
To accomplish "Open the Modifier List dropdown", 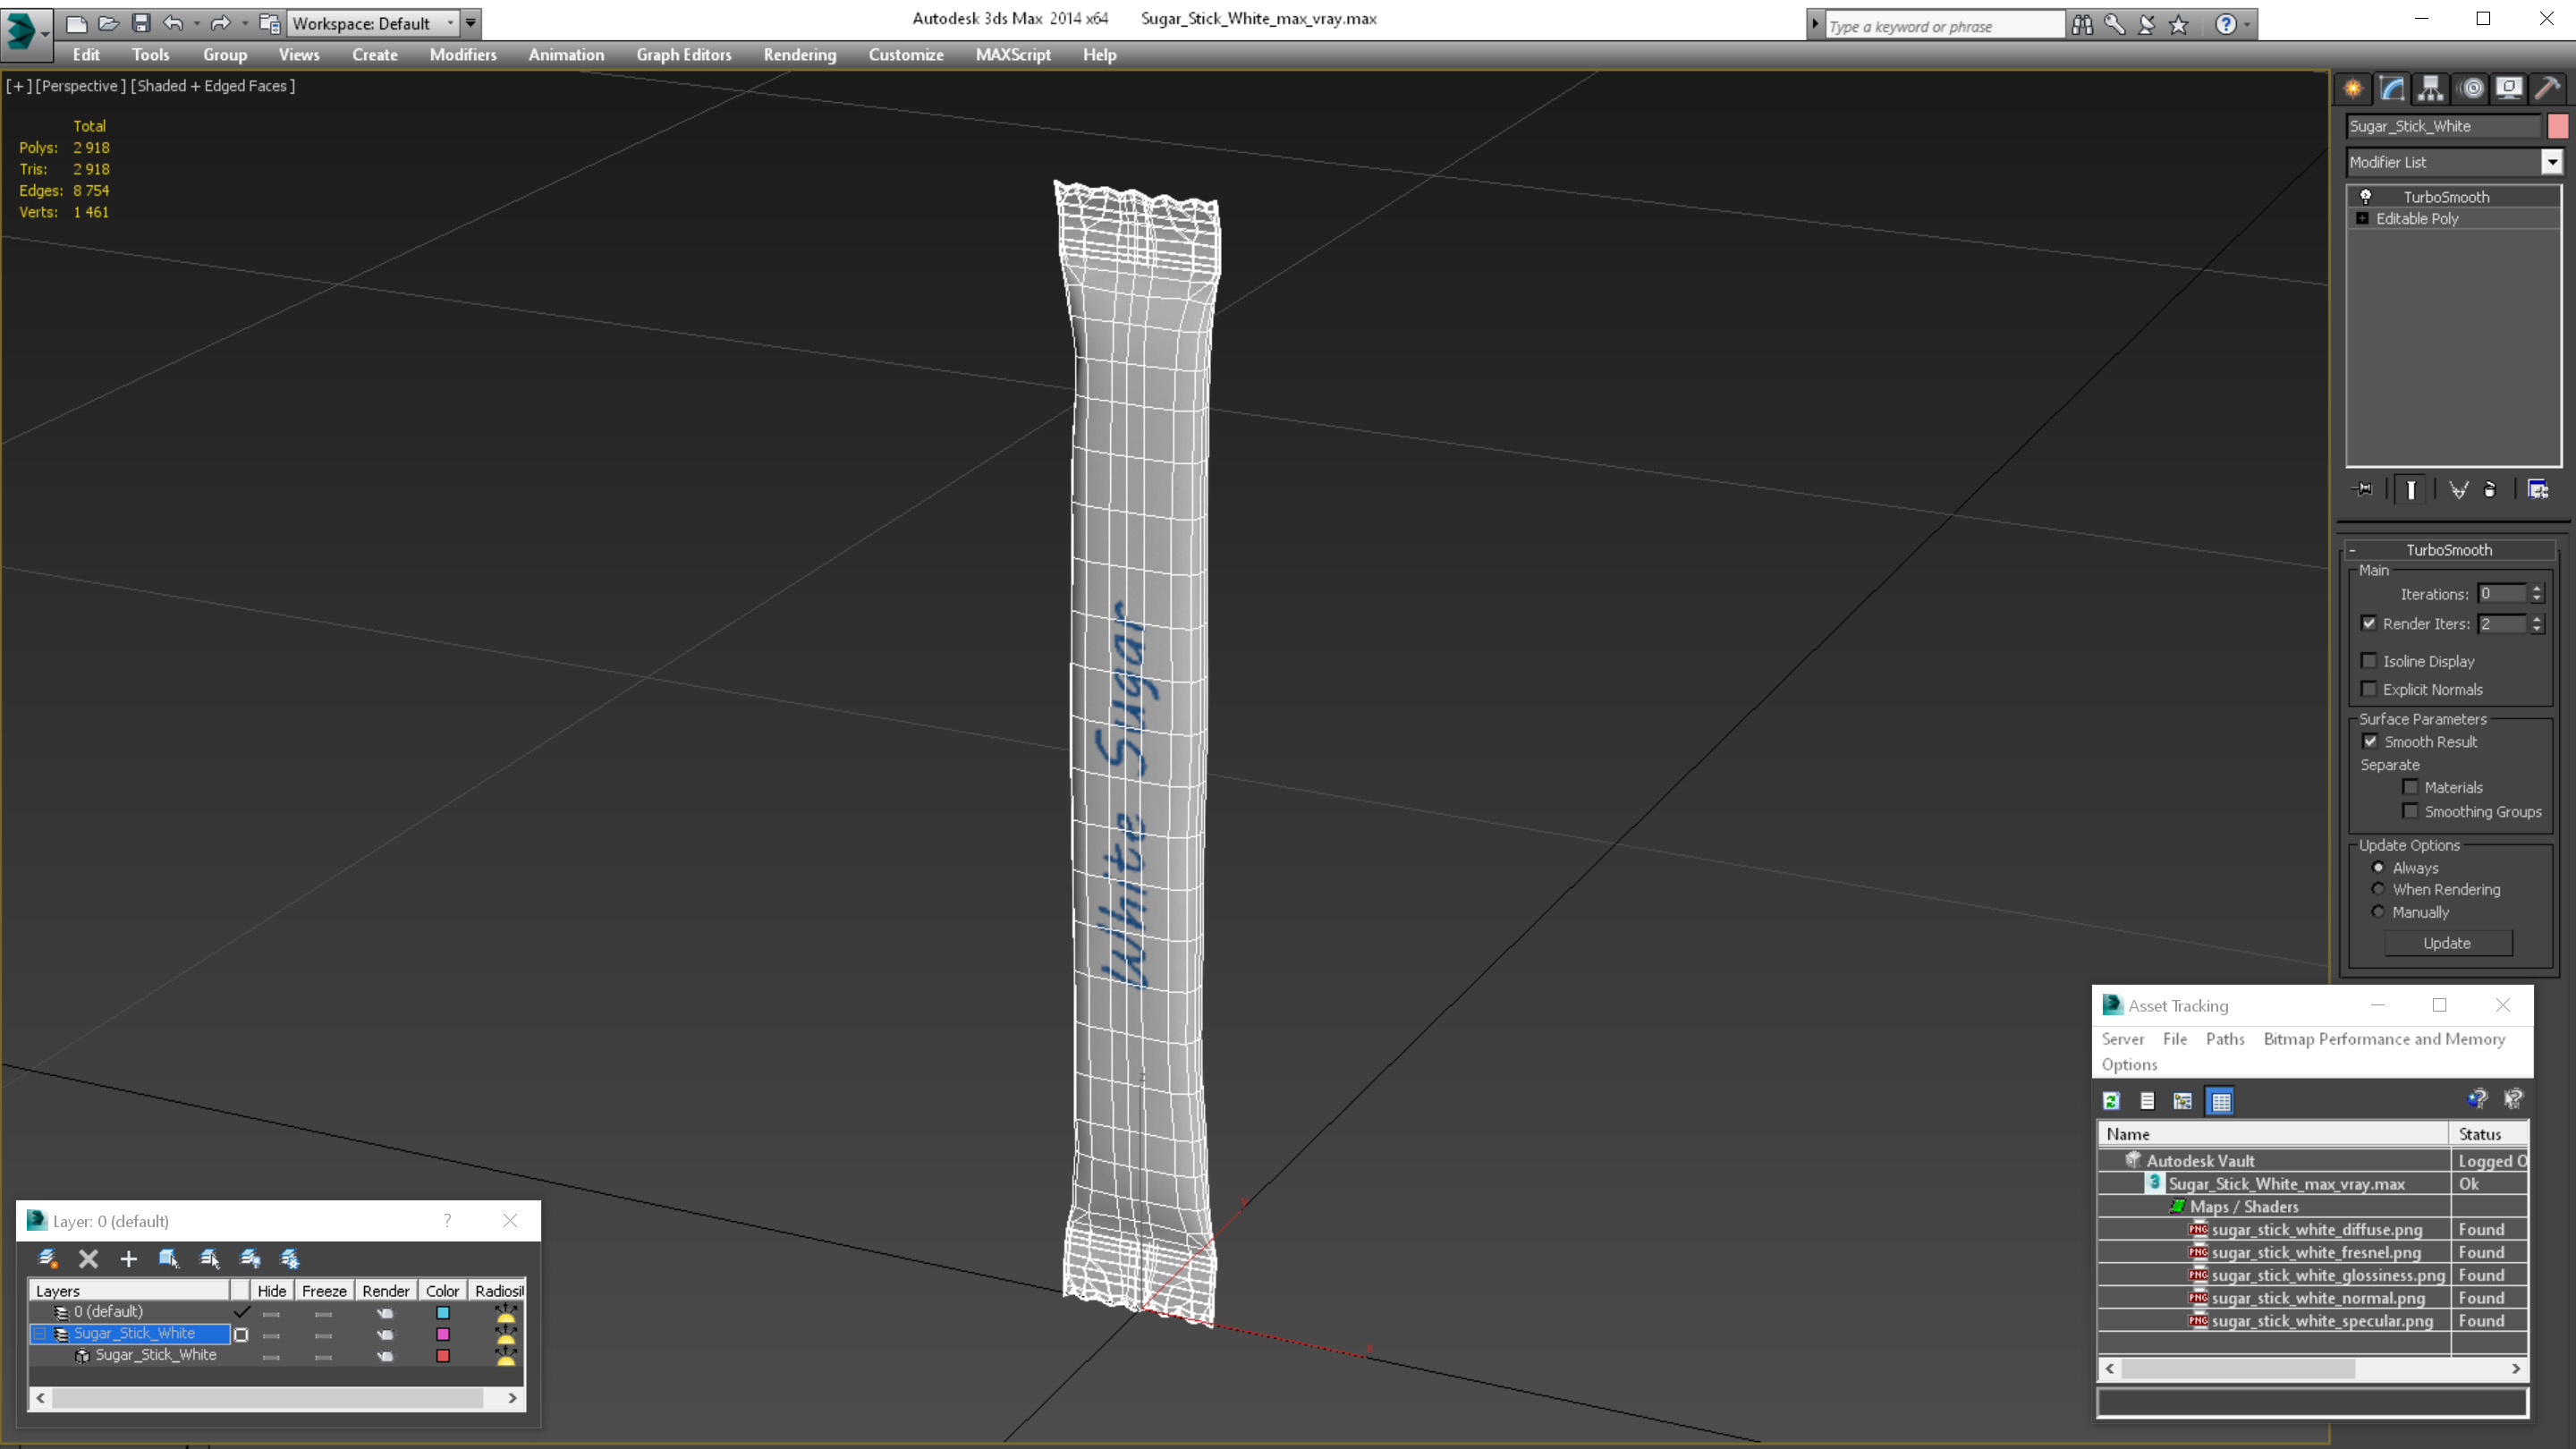I will (2552, 162).
